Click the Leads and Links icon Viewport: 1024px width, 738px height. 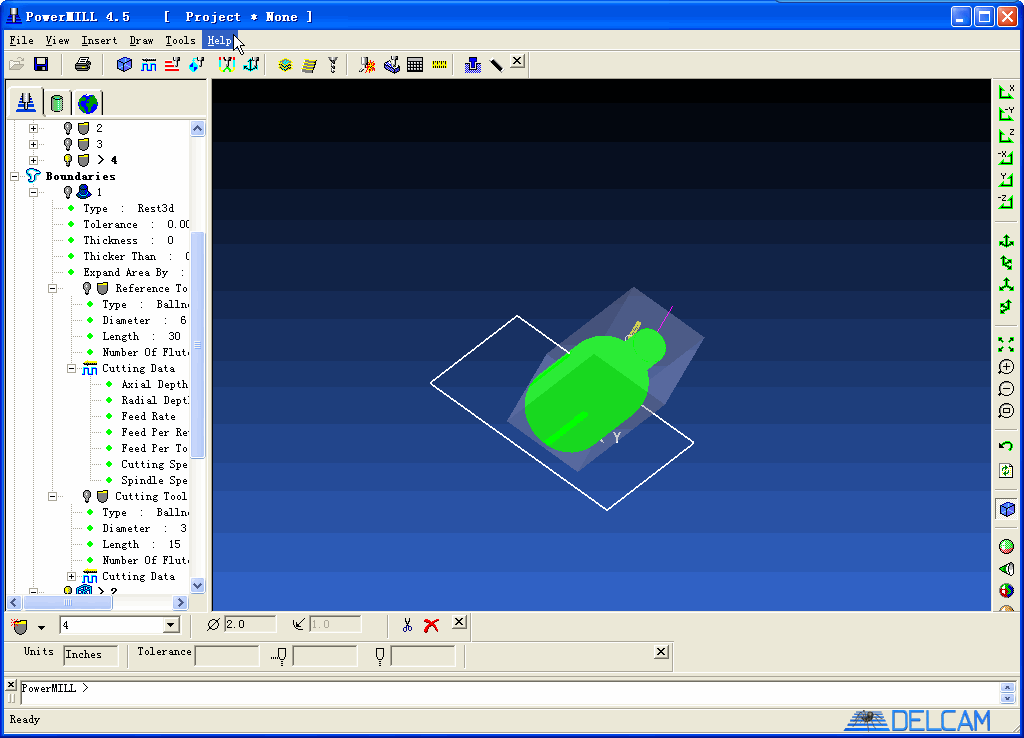227,64
